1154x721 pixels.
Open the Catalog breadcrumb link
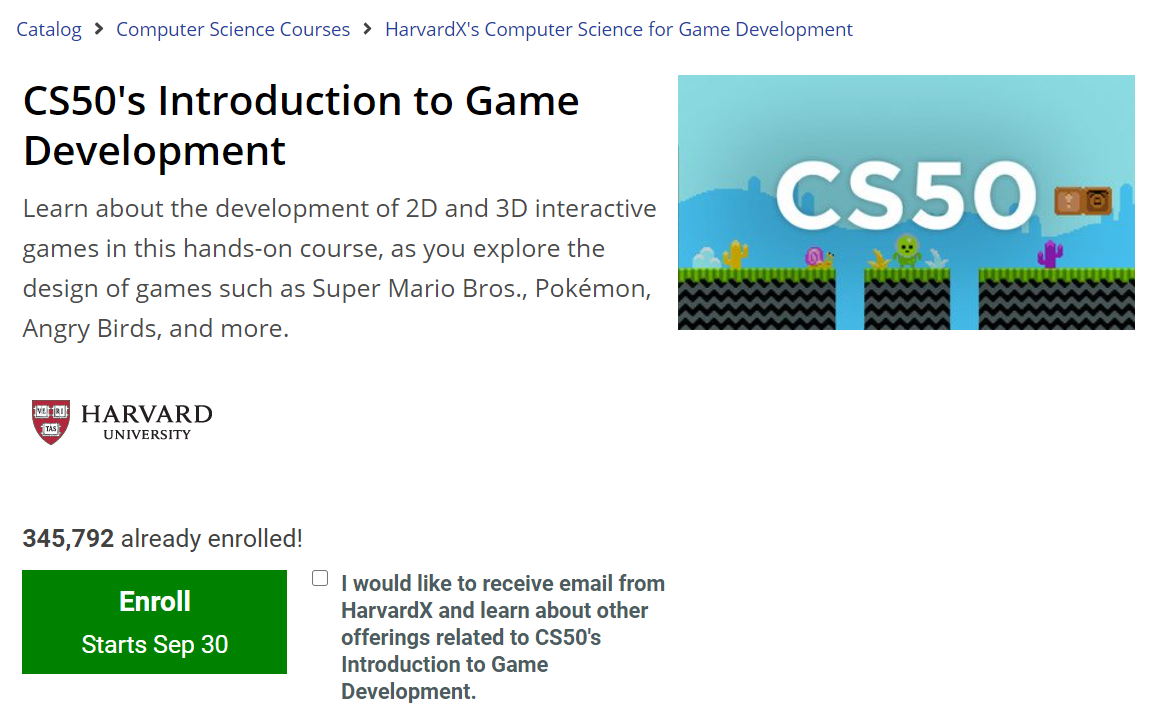pyautogui.click(x=49, y=29)
